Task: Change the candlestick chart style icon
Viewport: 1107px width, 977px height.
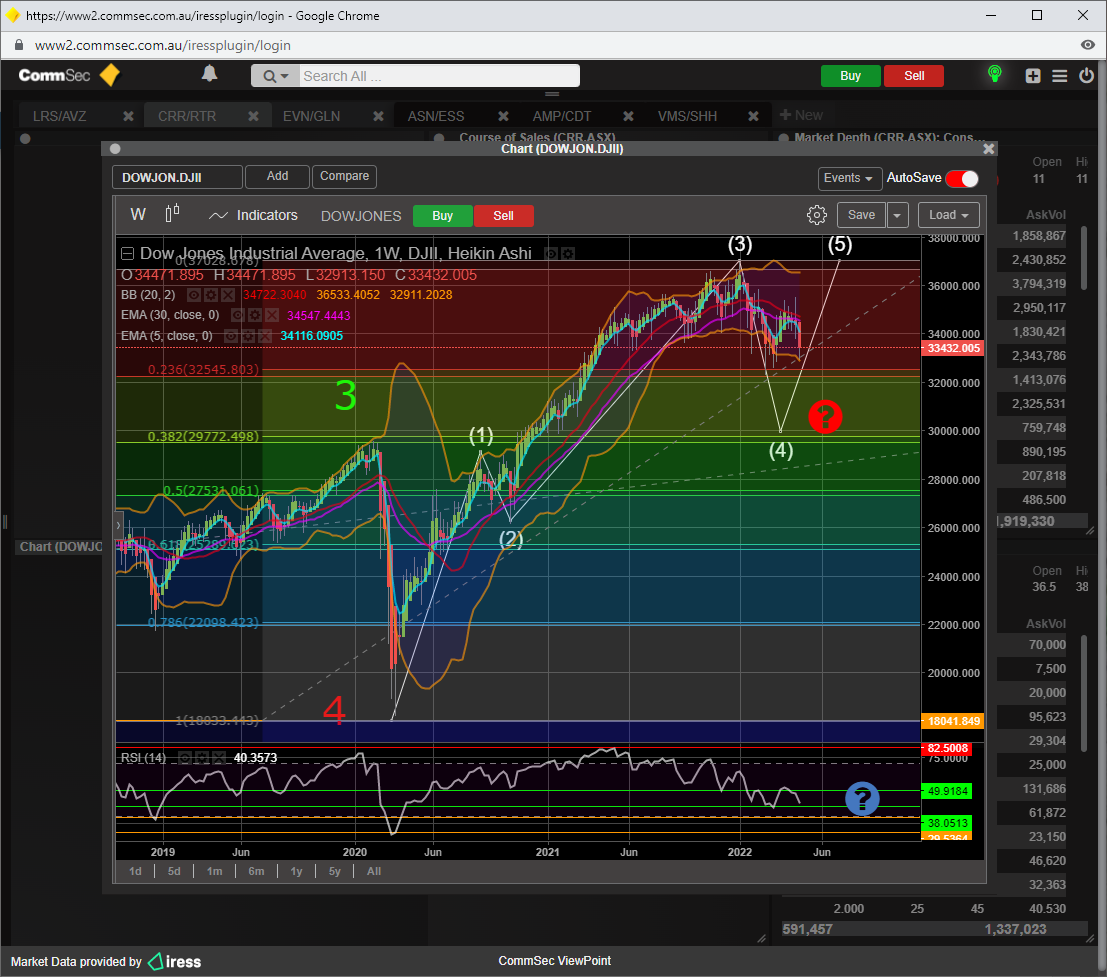Action: point(172,213)
